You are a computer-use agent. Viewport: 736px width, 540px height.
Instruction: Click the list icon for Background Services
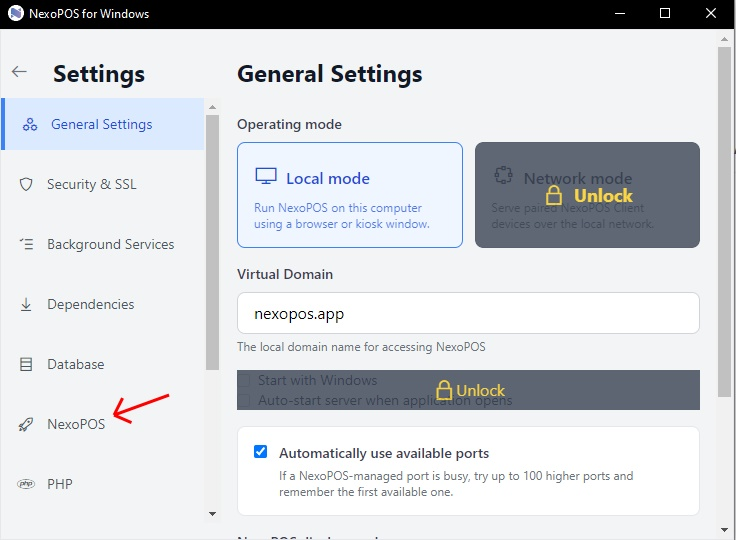(26, 244)
